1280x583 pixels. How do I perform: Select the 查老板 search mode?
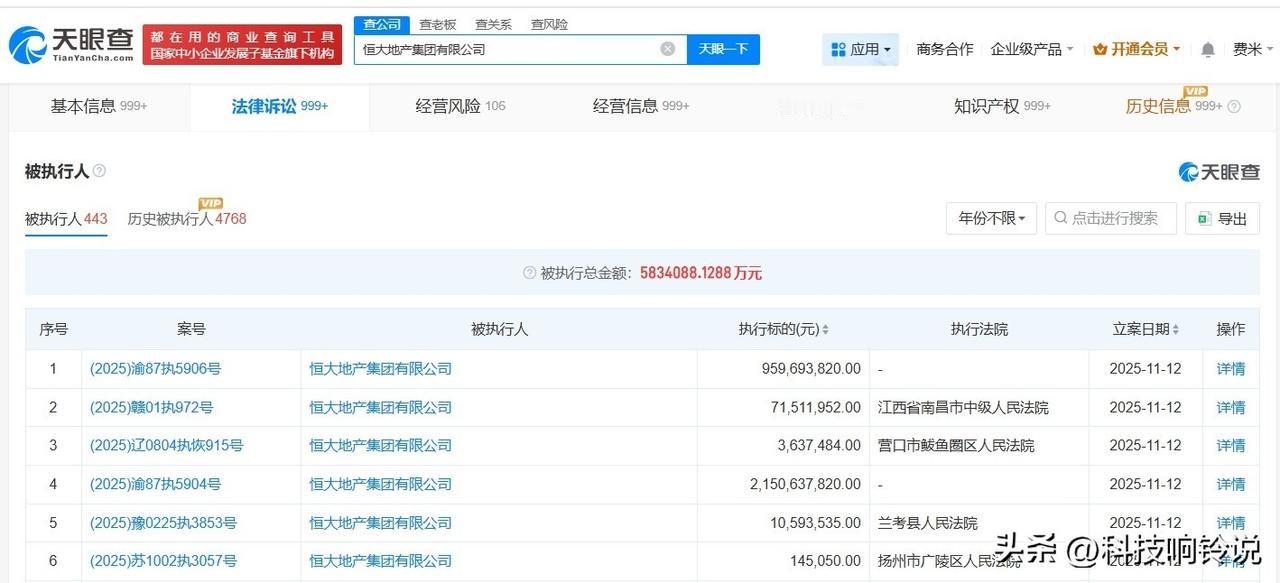(x=437, y=24)
